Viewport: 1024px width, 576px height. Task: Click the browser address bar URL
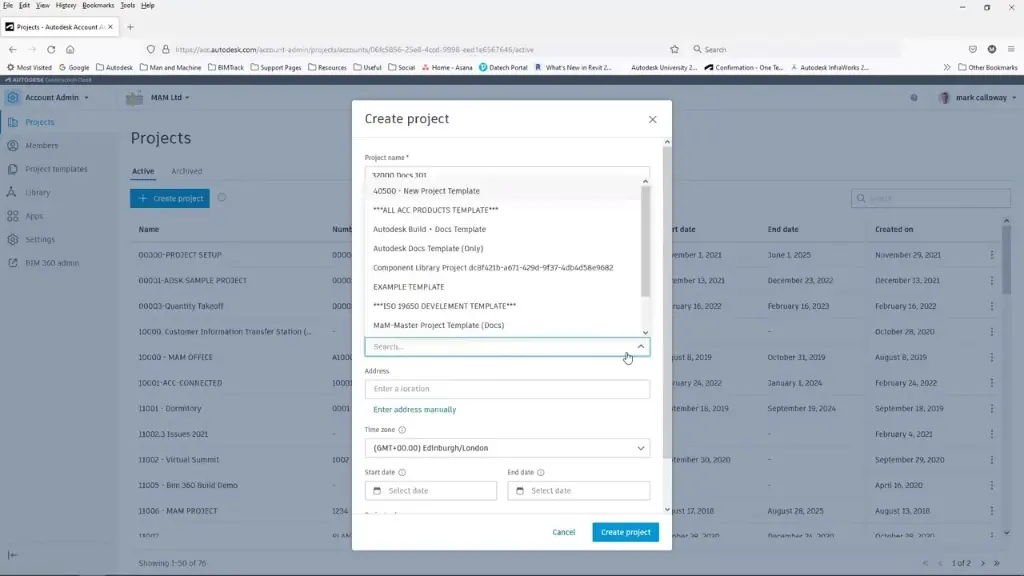355,50
